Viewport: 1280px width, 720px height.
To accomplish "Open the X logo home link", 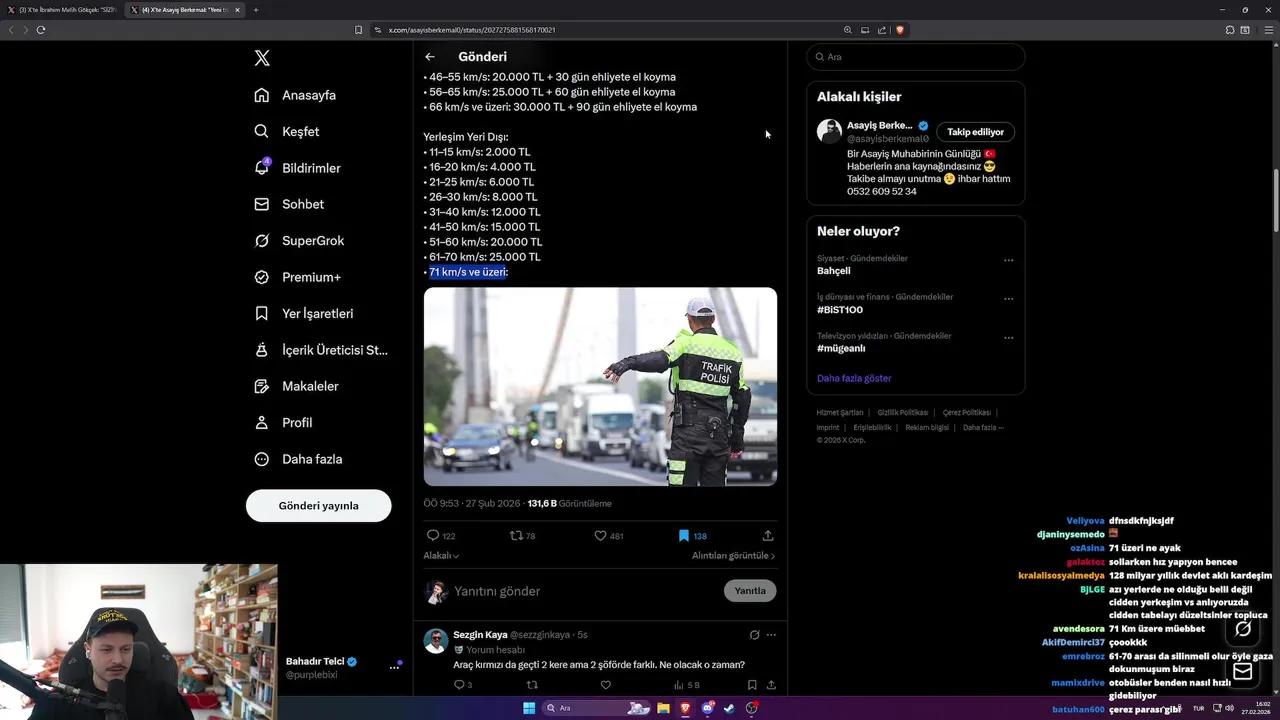I will click(262, 58).
